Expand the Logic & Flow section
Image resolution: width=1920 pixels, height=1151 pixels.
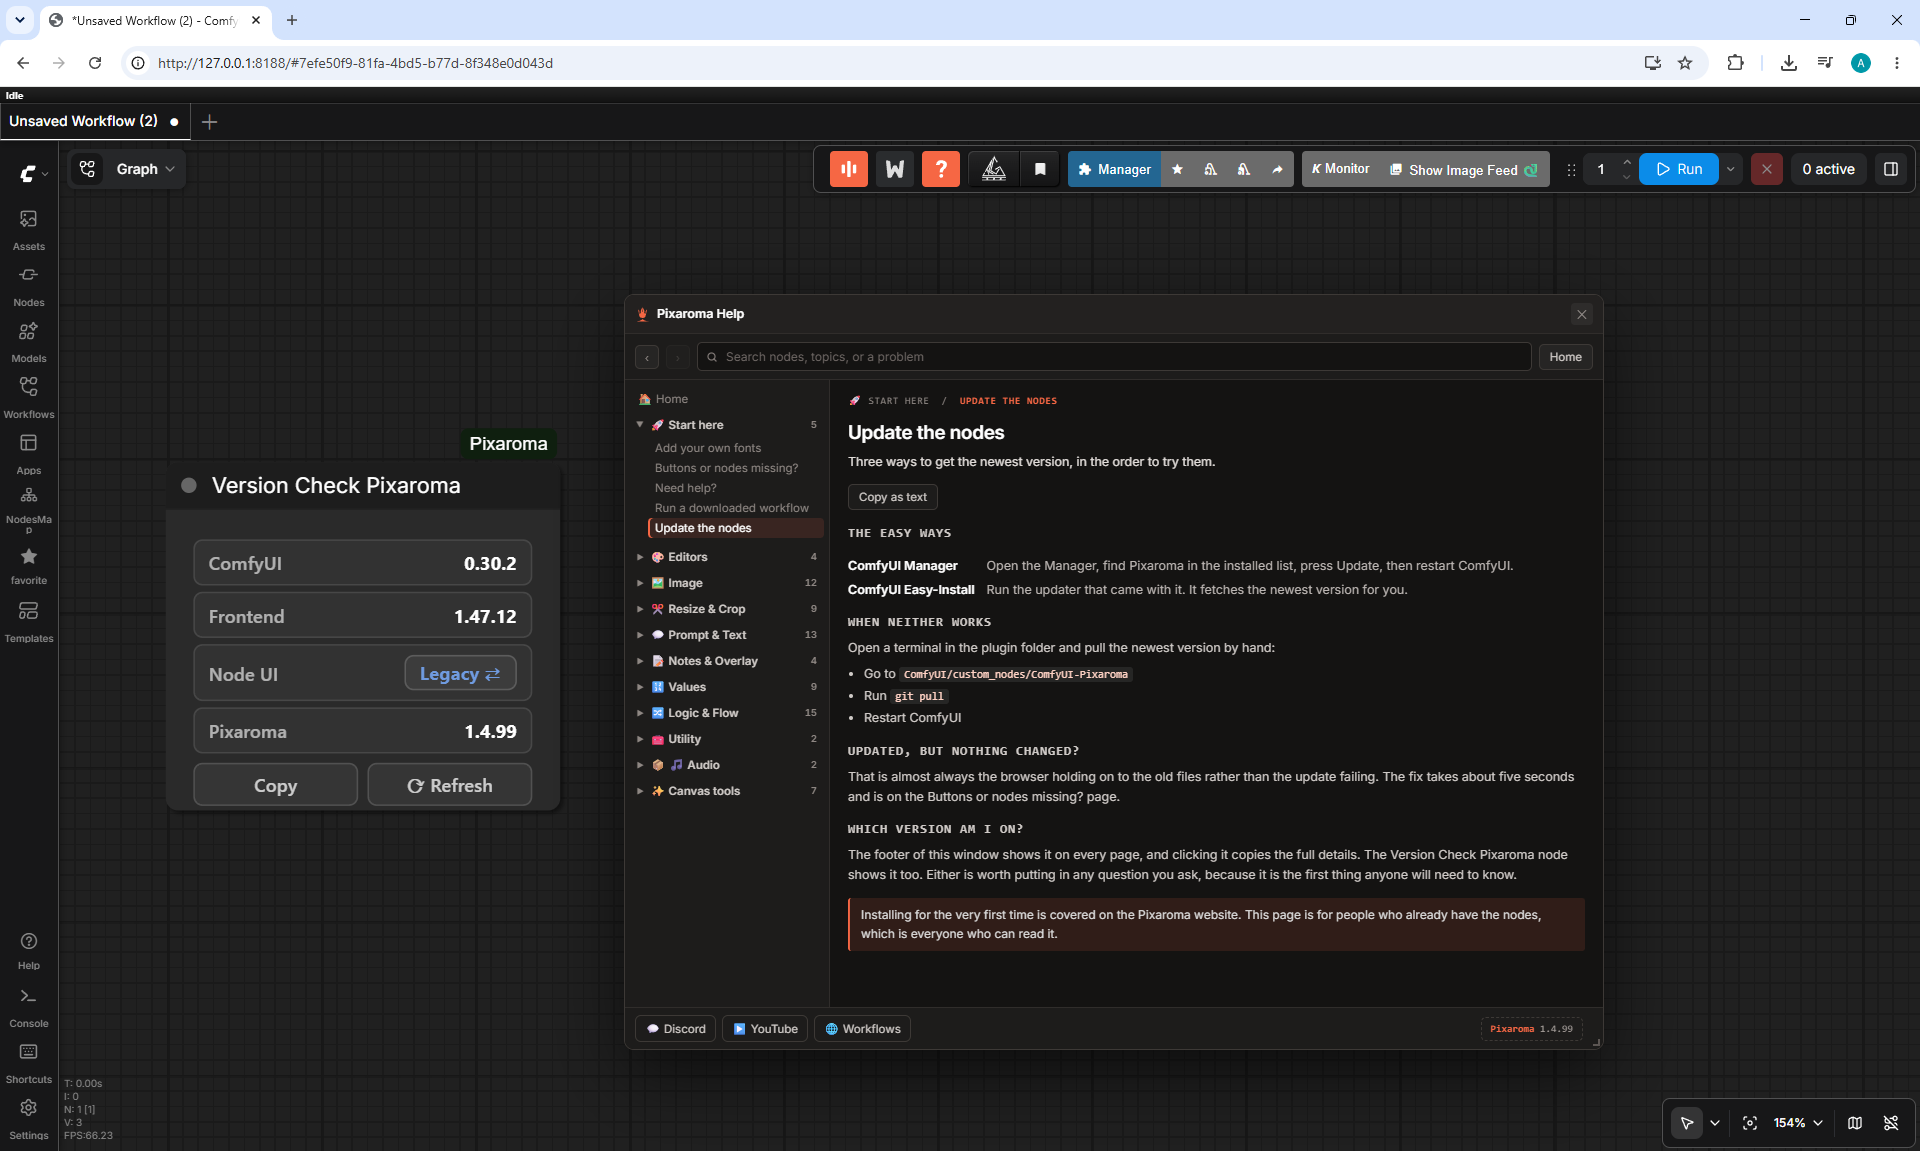click(x=640, y=713)
